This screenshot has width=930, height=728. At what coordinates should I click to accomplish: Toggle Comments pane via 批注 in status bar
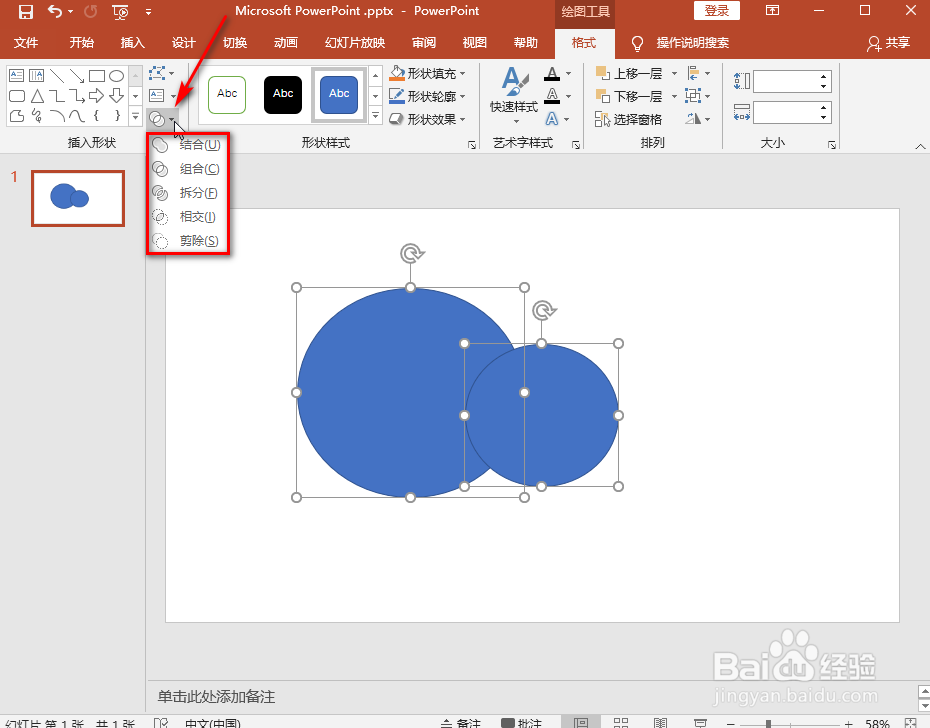click(x=521, y=723)
